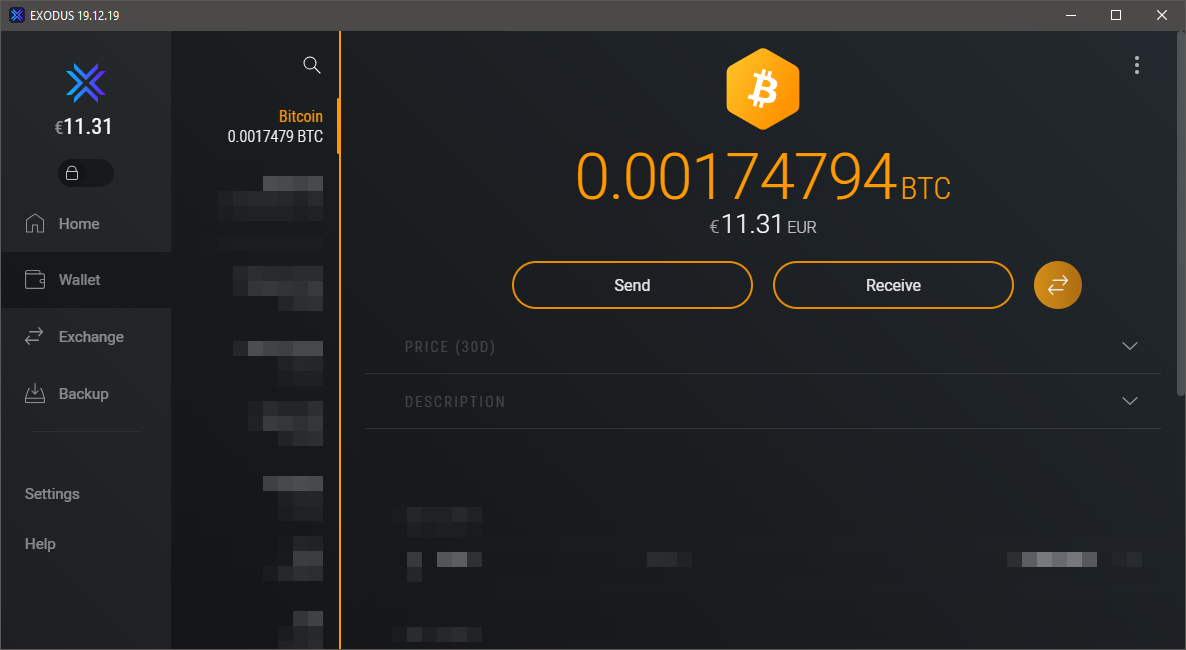Click the Bitcoin hexagon logo
1186x650 pixels.
pyautogui.click(x=762, y=89)
